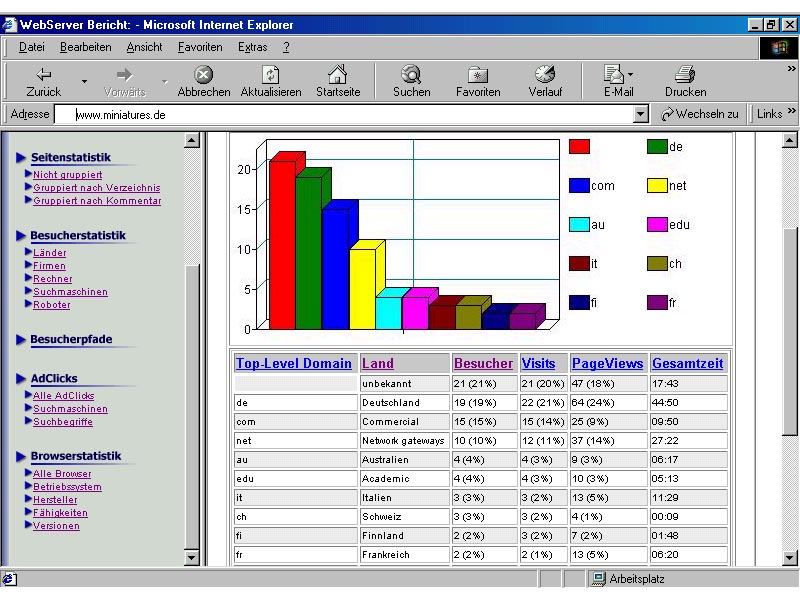Screen dimensions: 800x600
Task: Open the Favoriten folder icon
Action: [478, 75]
